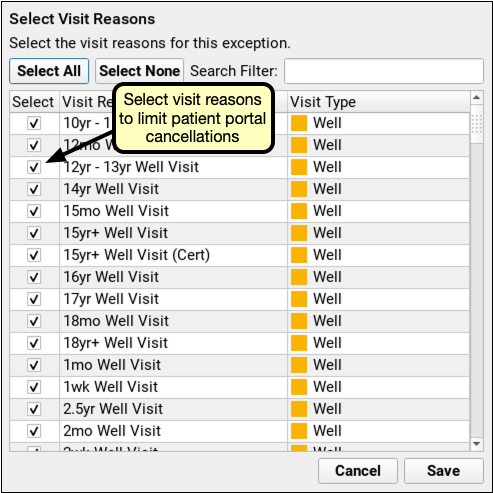
Task: Click the scrollbar down arrow
Action: click(477, 444)
